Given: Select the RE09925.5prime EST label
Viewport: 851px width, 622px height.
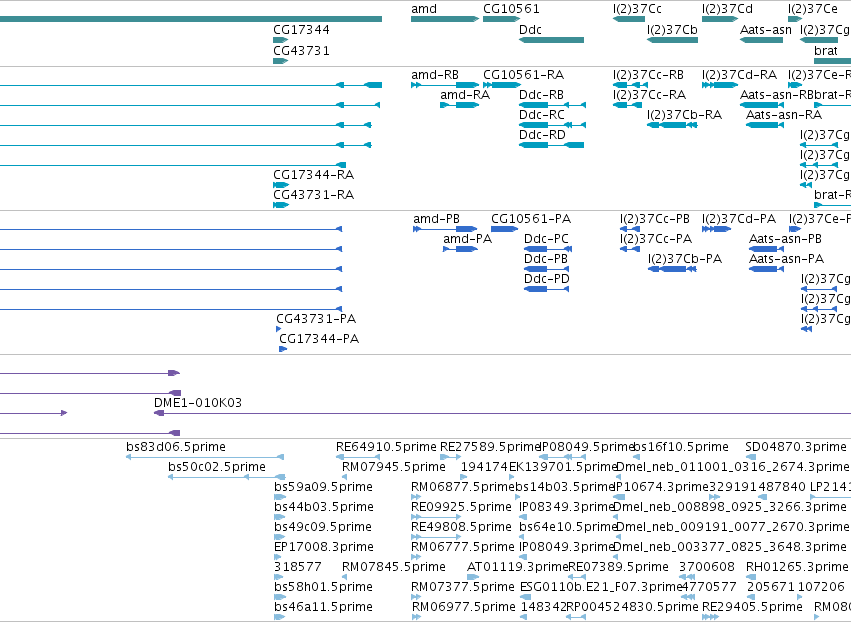Looking at the screenshot, I should click(x=461, y=507).
